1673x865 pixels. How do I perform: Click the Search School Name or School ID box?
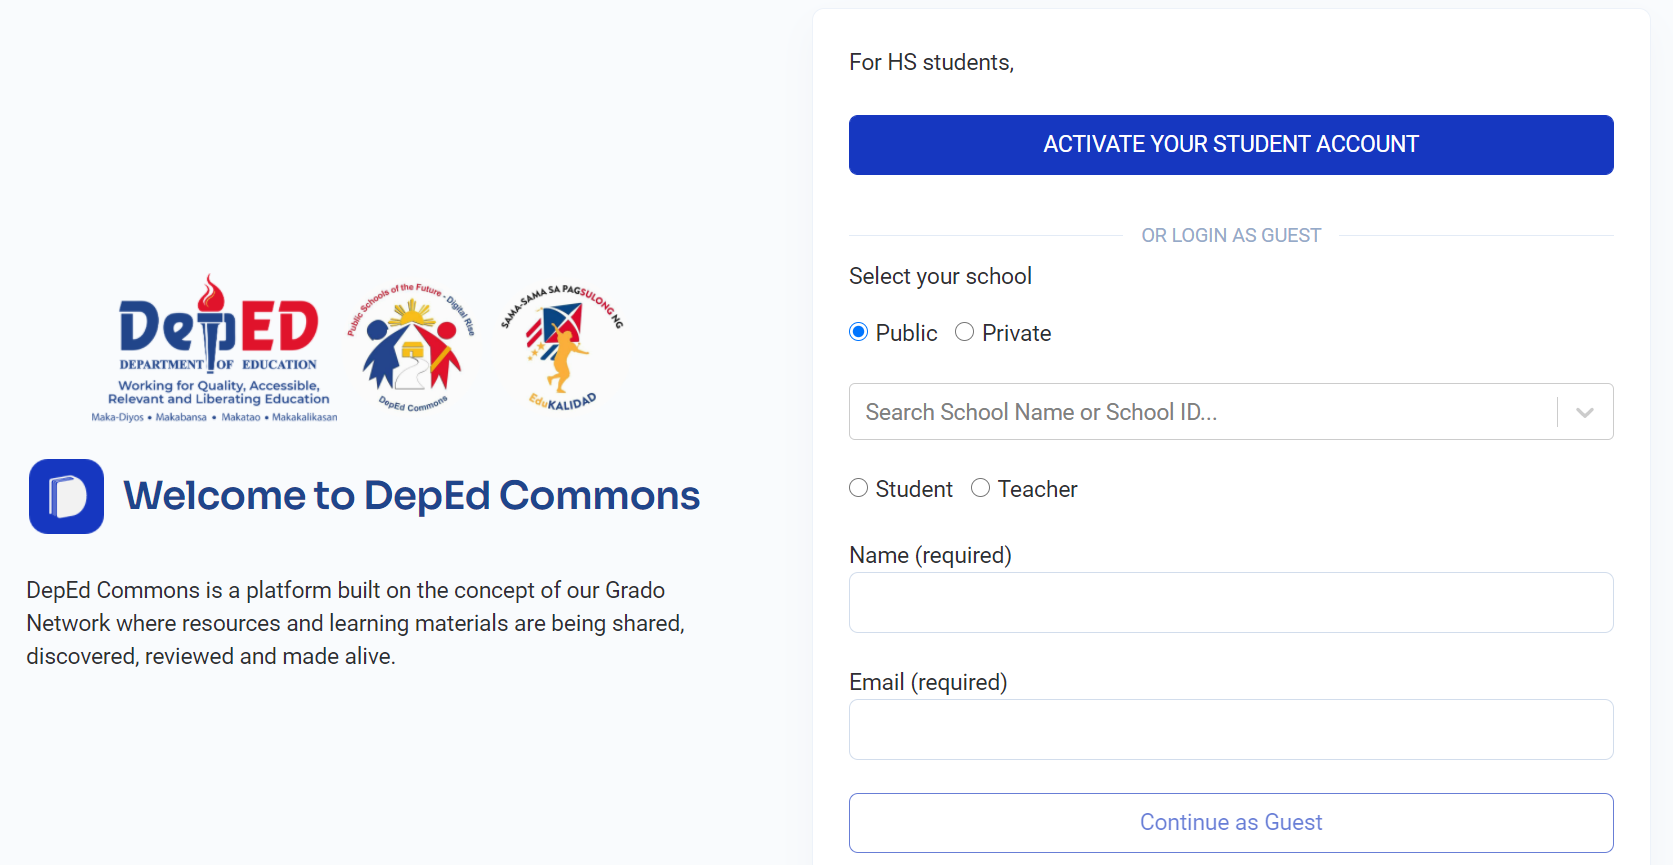coord(1150,411)
